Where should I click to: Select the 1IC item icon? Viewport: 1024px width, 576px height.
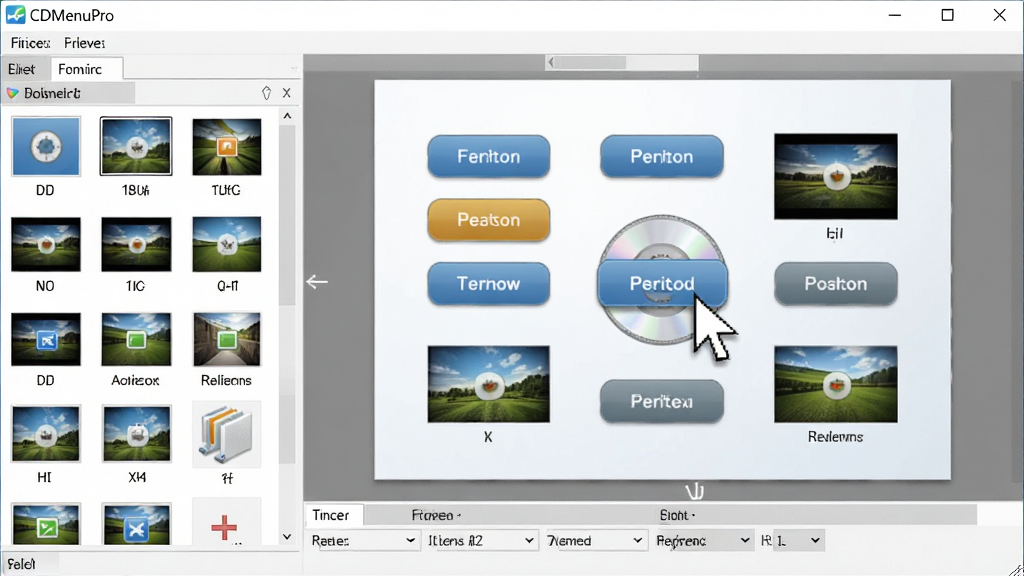pos(136,244)
